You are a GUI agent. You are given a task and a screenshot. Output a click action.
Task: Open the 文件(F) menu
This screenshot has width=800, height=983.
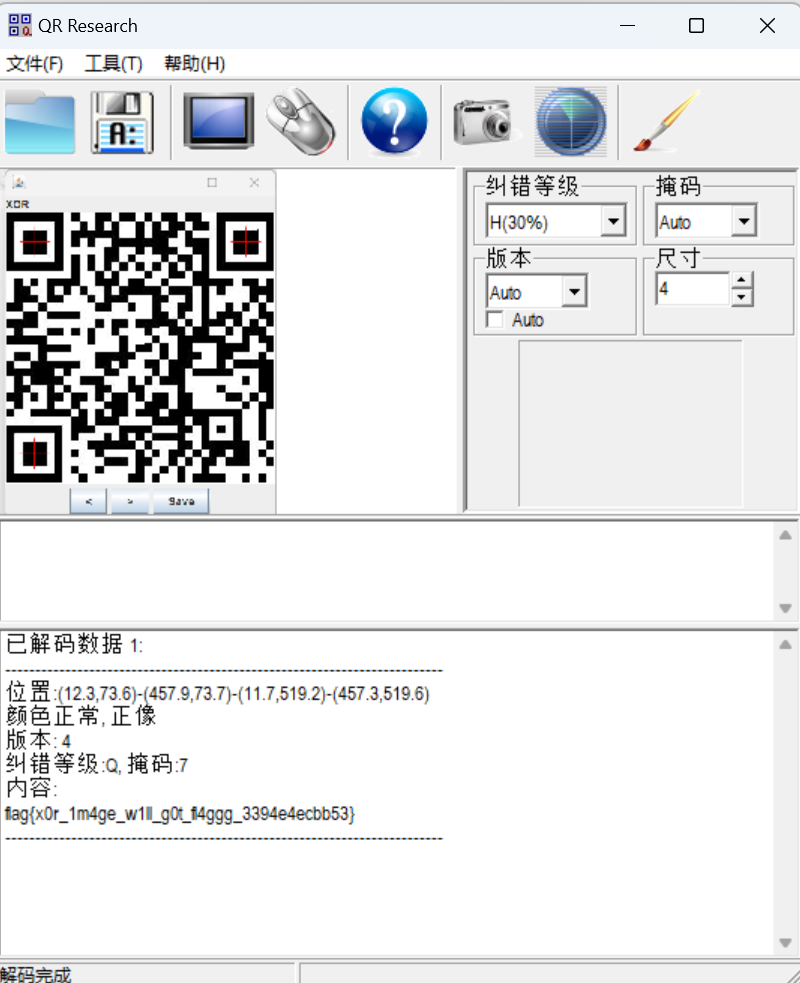point(34,63)
